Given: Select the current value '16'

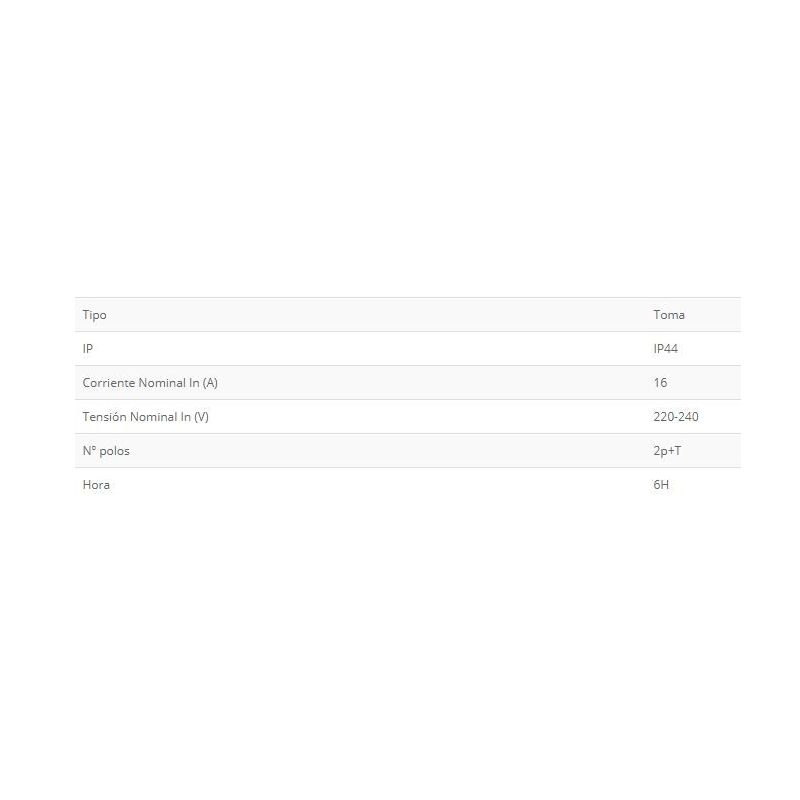Looking at the screenshot, I should tap(660, 383).
